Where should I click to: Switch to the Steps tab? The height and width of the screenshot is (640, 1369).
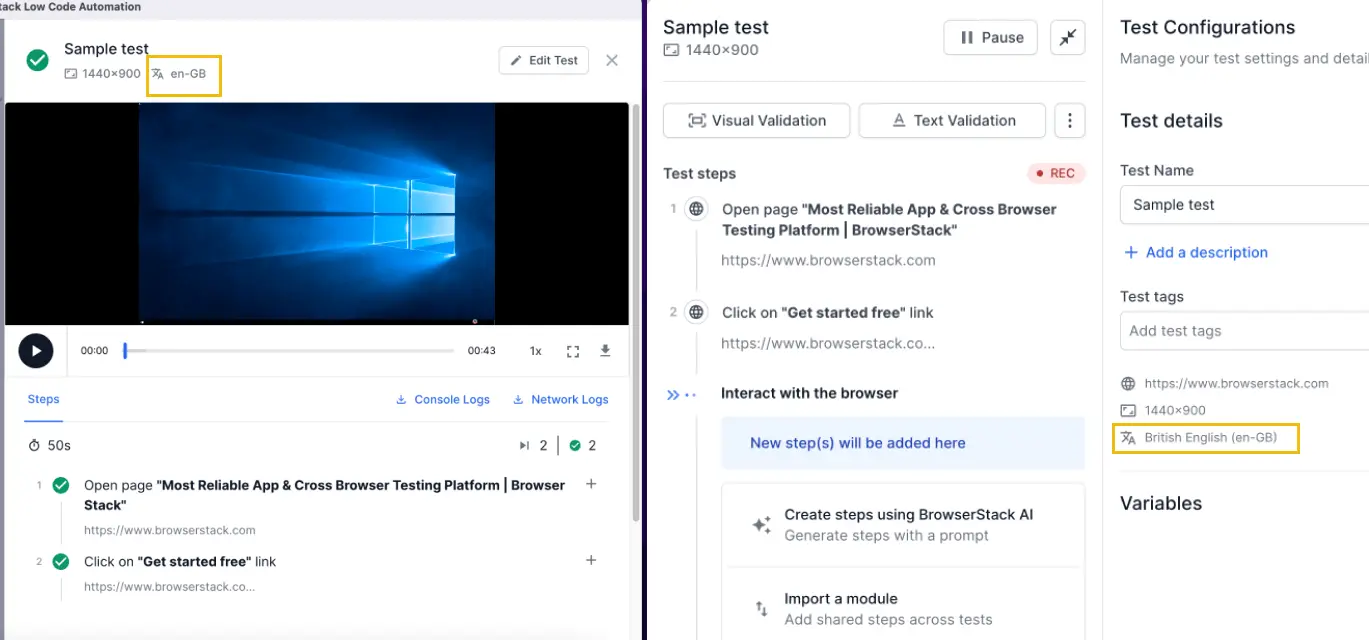point(43,399)
